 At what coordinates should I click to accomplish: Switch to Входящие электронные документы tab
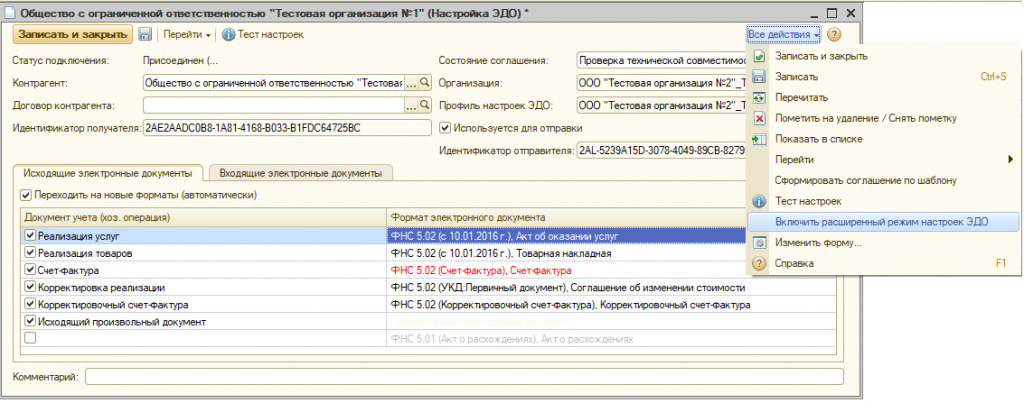[300, 173]
